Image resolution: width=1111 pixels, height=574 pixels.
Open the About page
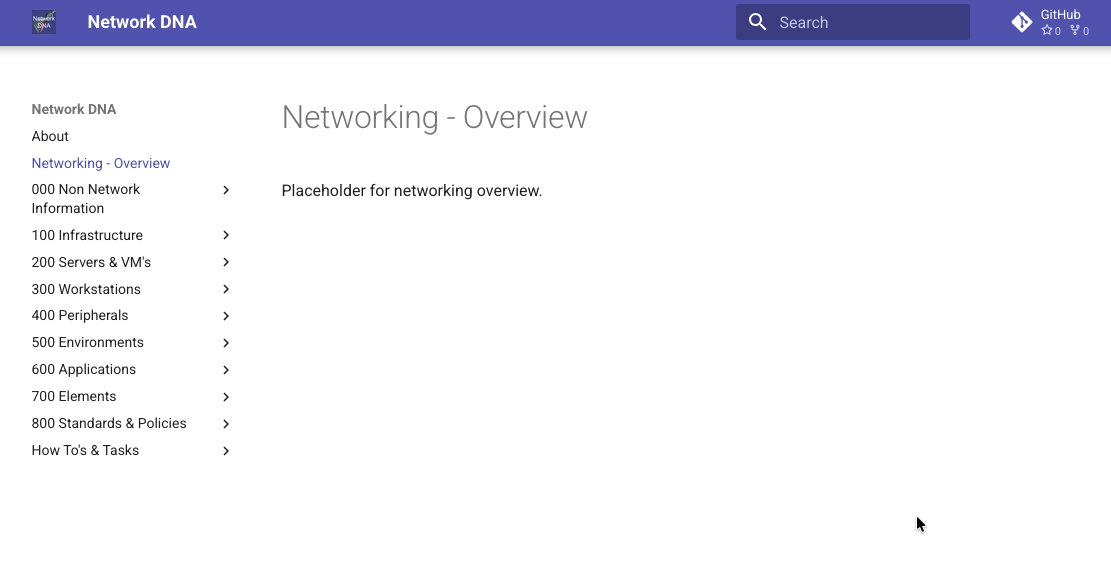coord(50,136)
